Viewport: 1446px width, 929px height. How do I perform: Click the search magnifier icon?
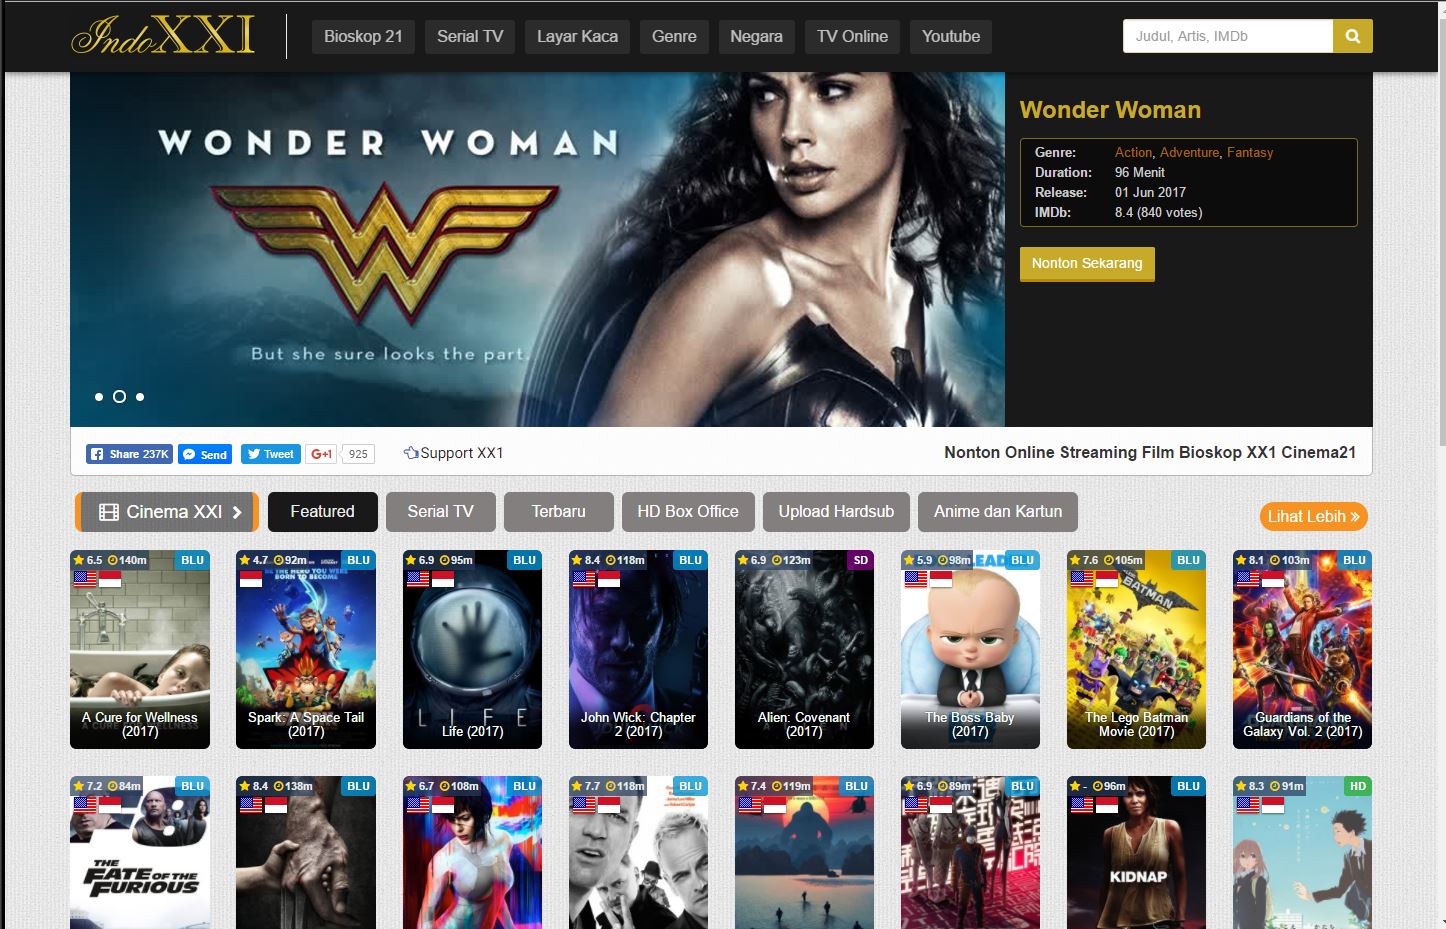[1352, 35]
